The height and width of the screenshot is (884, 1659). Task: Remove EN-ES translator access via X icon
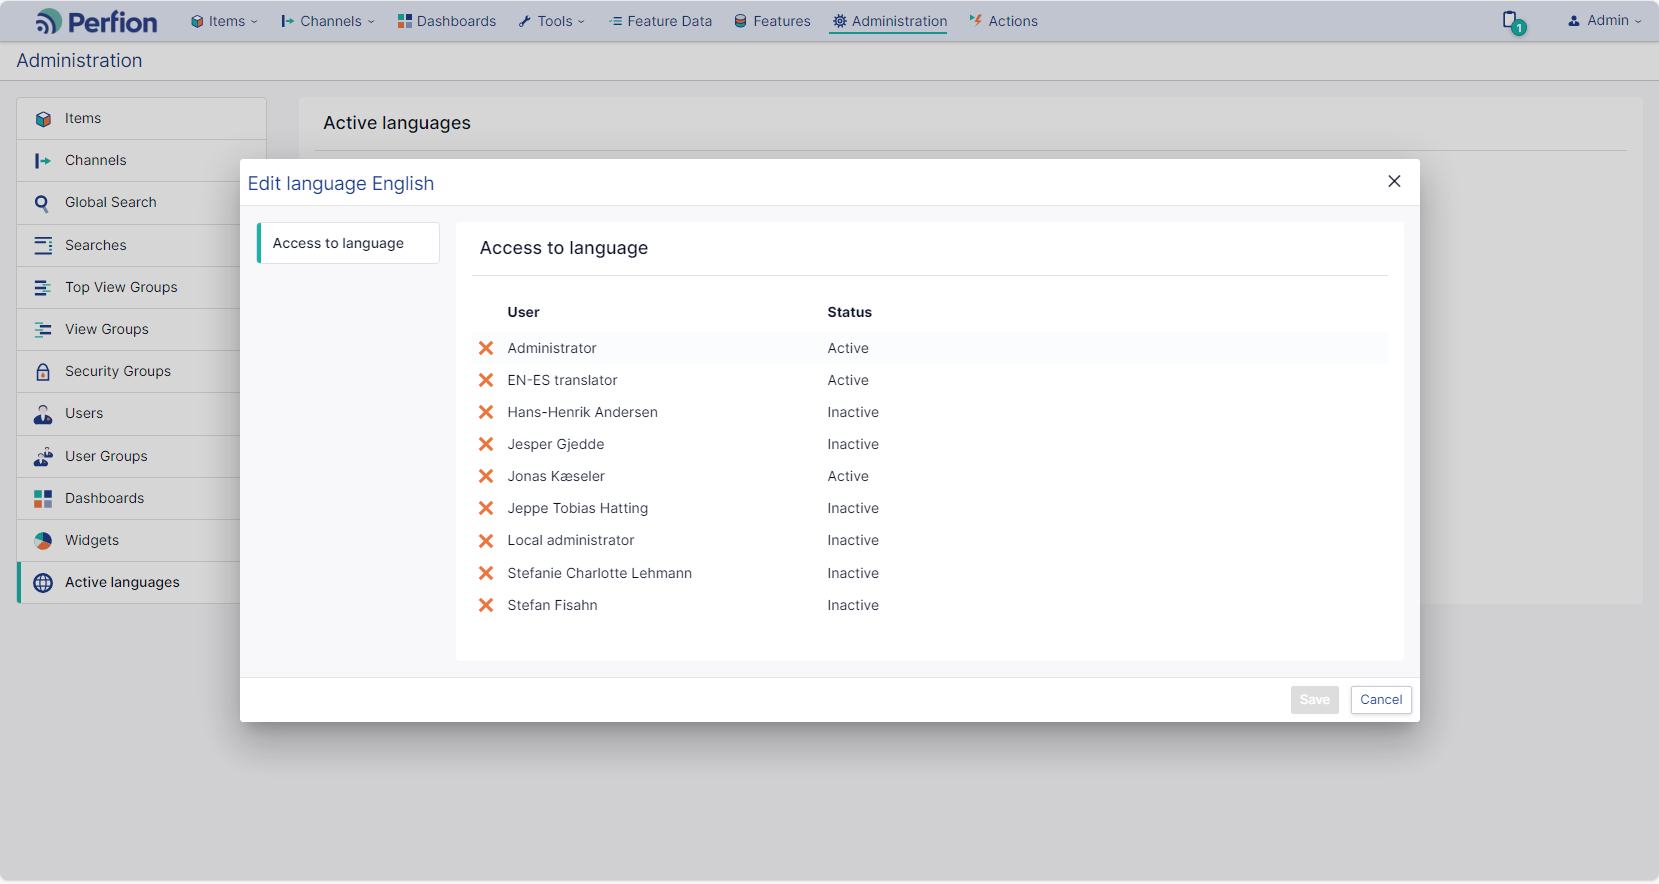(x=486, y=380)
